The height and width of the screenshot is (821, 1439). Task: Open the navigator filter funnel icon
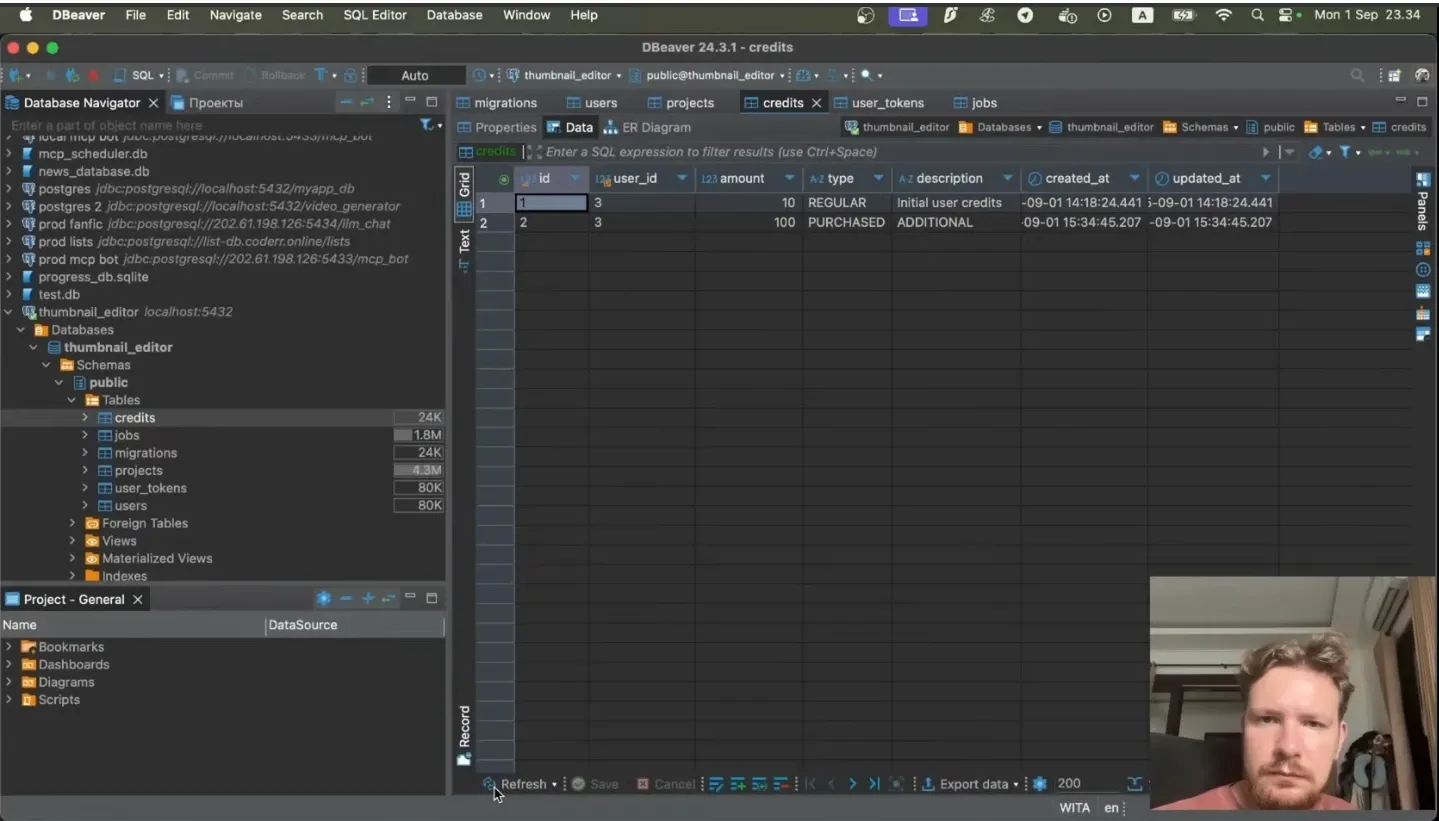pyautogui.click(x=427, y=126)
